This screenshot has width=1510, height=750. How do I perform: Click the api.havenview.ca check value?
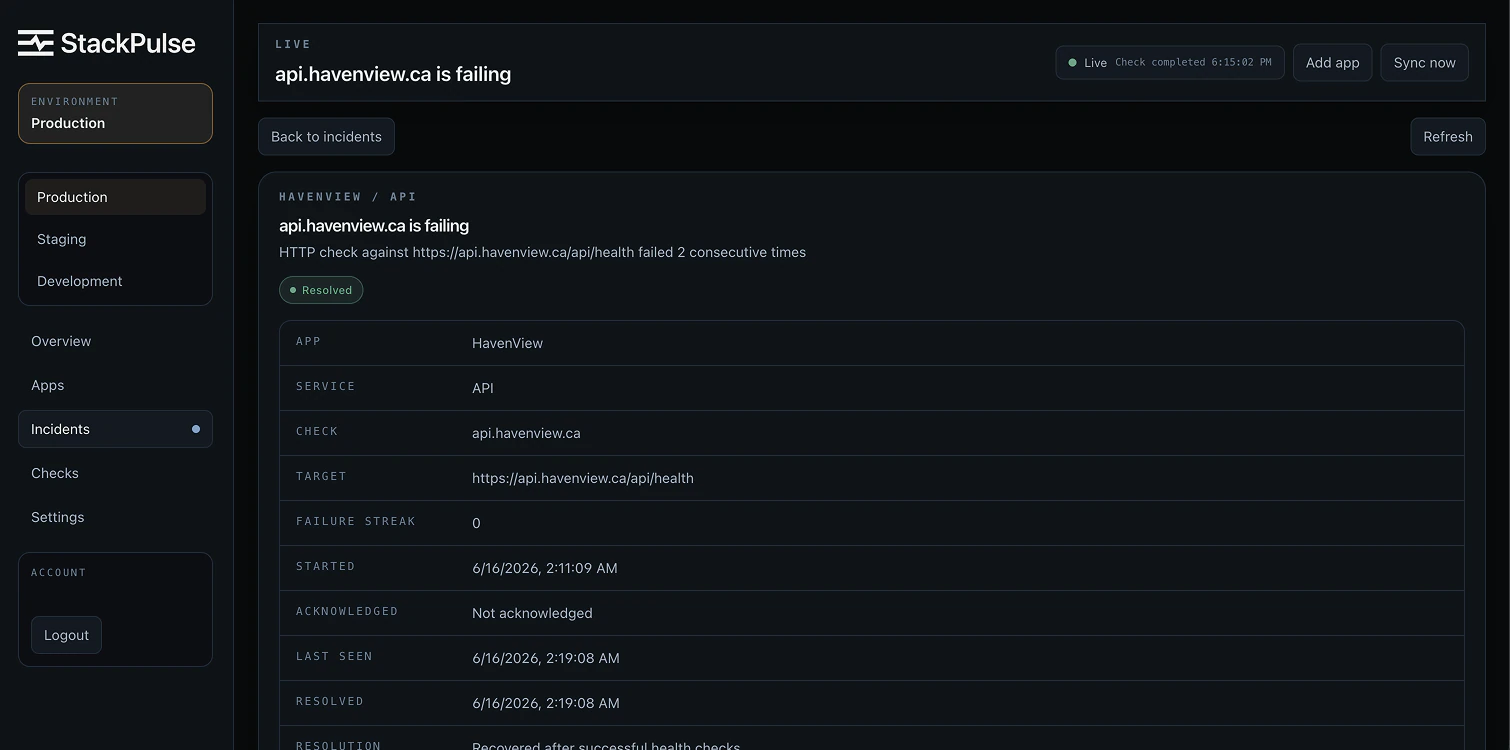(526, 433)
